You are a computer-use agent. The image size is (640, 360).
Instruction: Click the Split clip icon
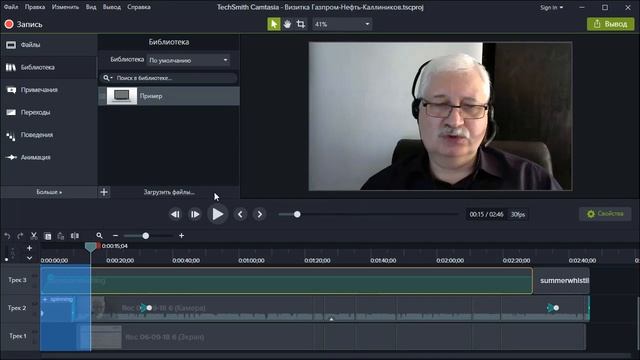tap(75, 236)
